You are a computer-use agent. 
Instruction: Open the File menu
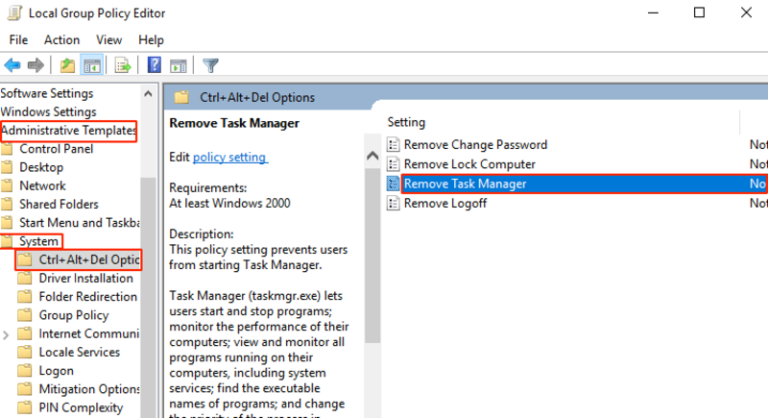pyautogui.click(x=19, y=40)
